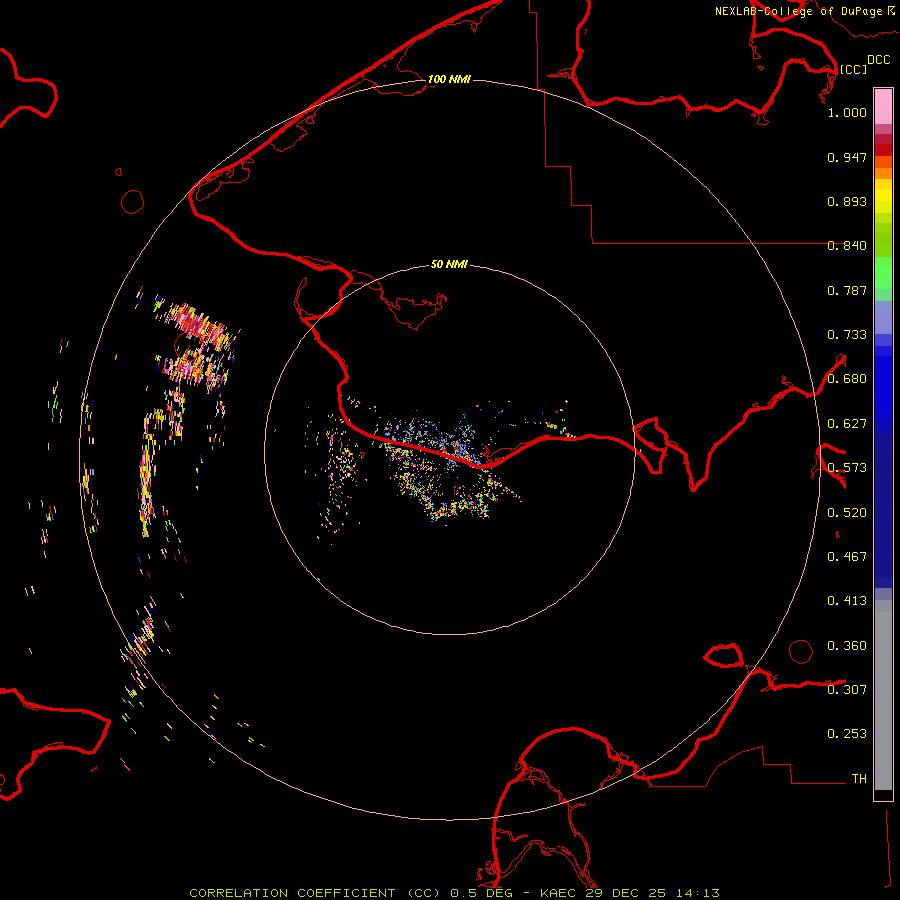Pick the bright green color bar segment

(x=883, y=273)
